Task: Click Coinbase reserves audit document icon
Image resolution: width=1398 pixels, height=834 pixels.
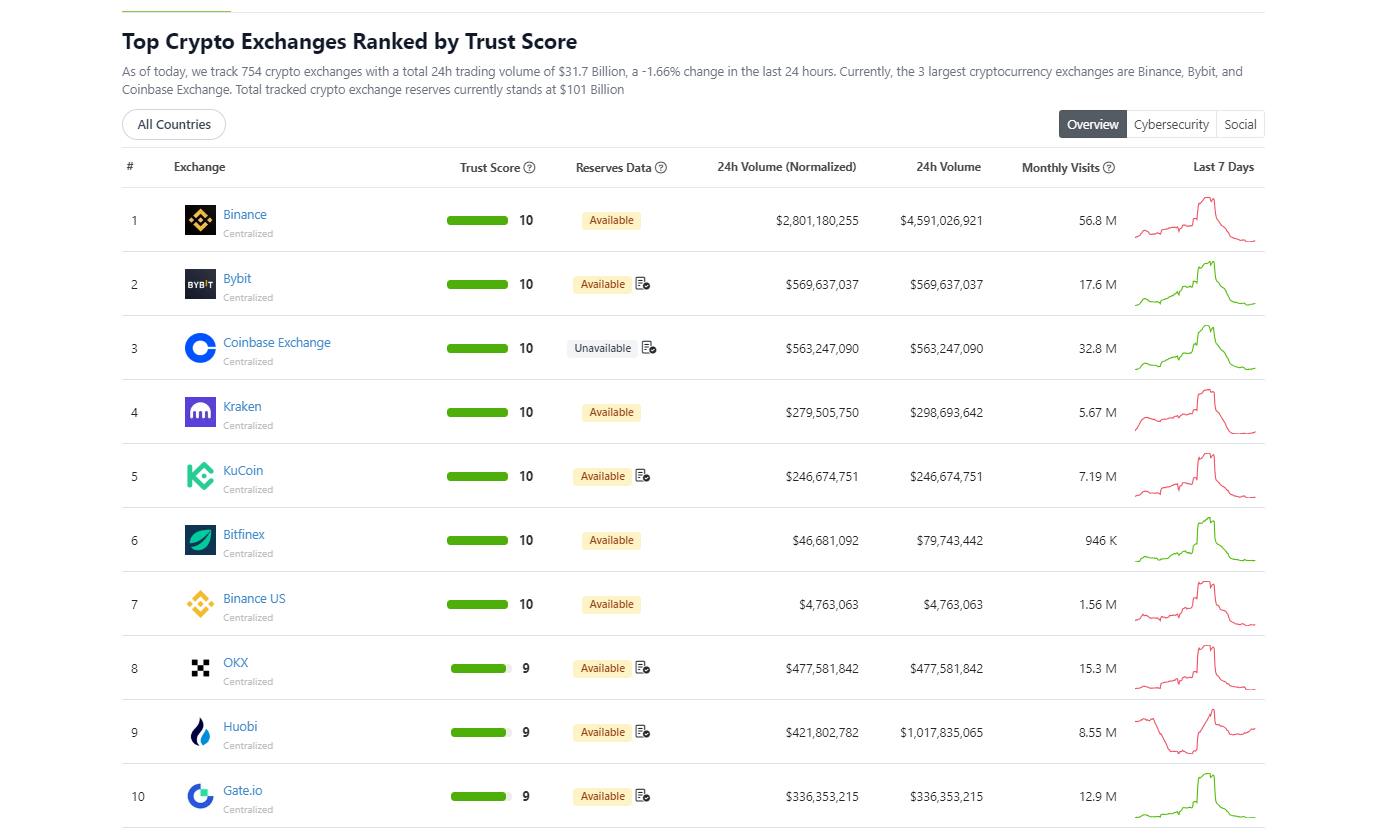Action: [x=649, y=348]
